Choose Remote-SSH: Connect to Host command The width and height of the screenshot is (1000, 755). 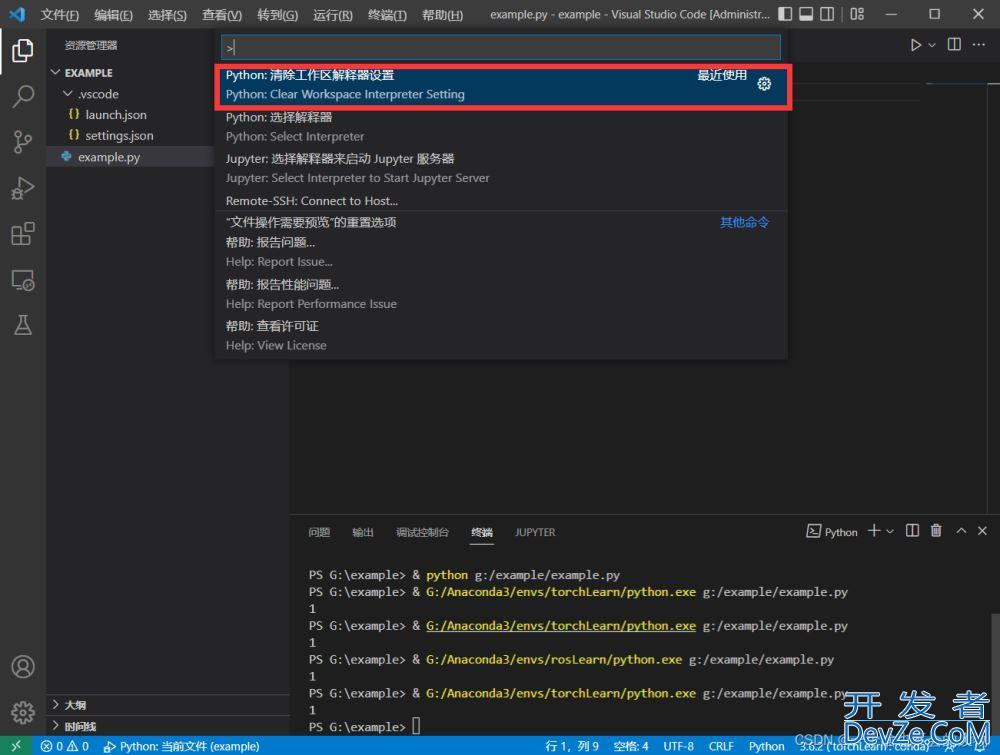[x=501, y=200]
